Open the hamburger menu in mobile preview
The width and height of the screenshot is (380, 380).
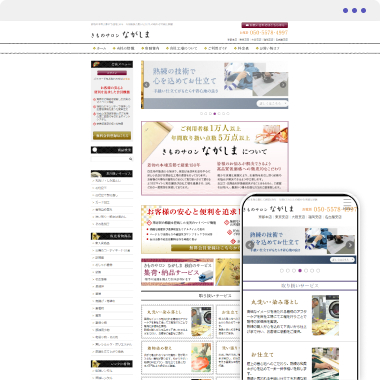click(347, 202)
